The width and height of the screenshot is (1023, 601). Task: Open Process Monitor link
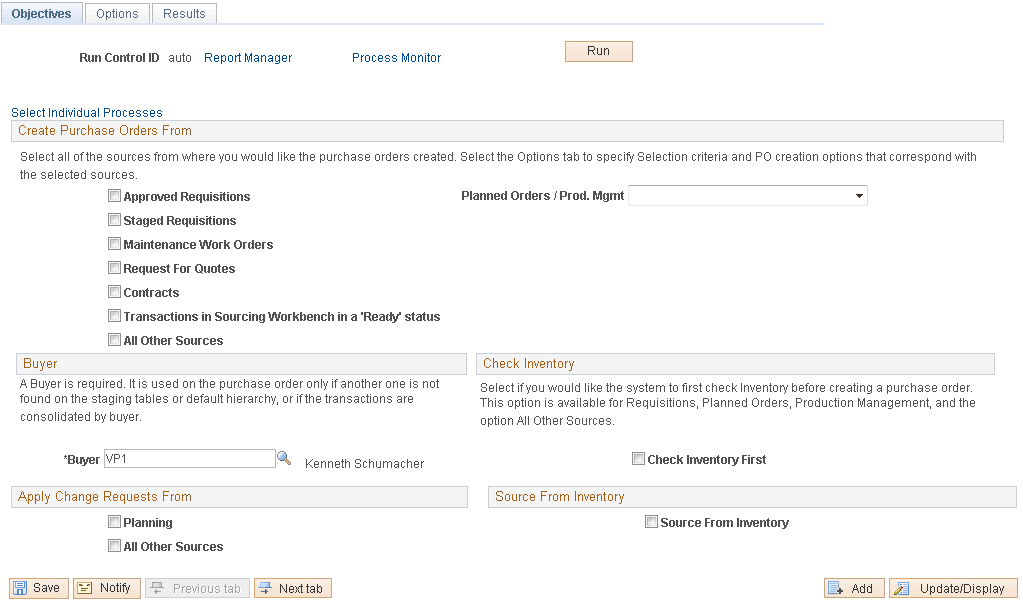(x=396, y=57)
